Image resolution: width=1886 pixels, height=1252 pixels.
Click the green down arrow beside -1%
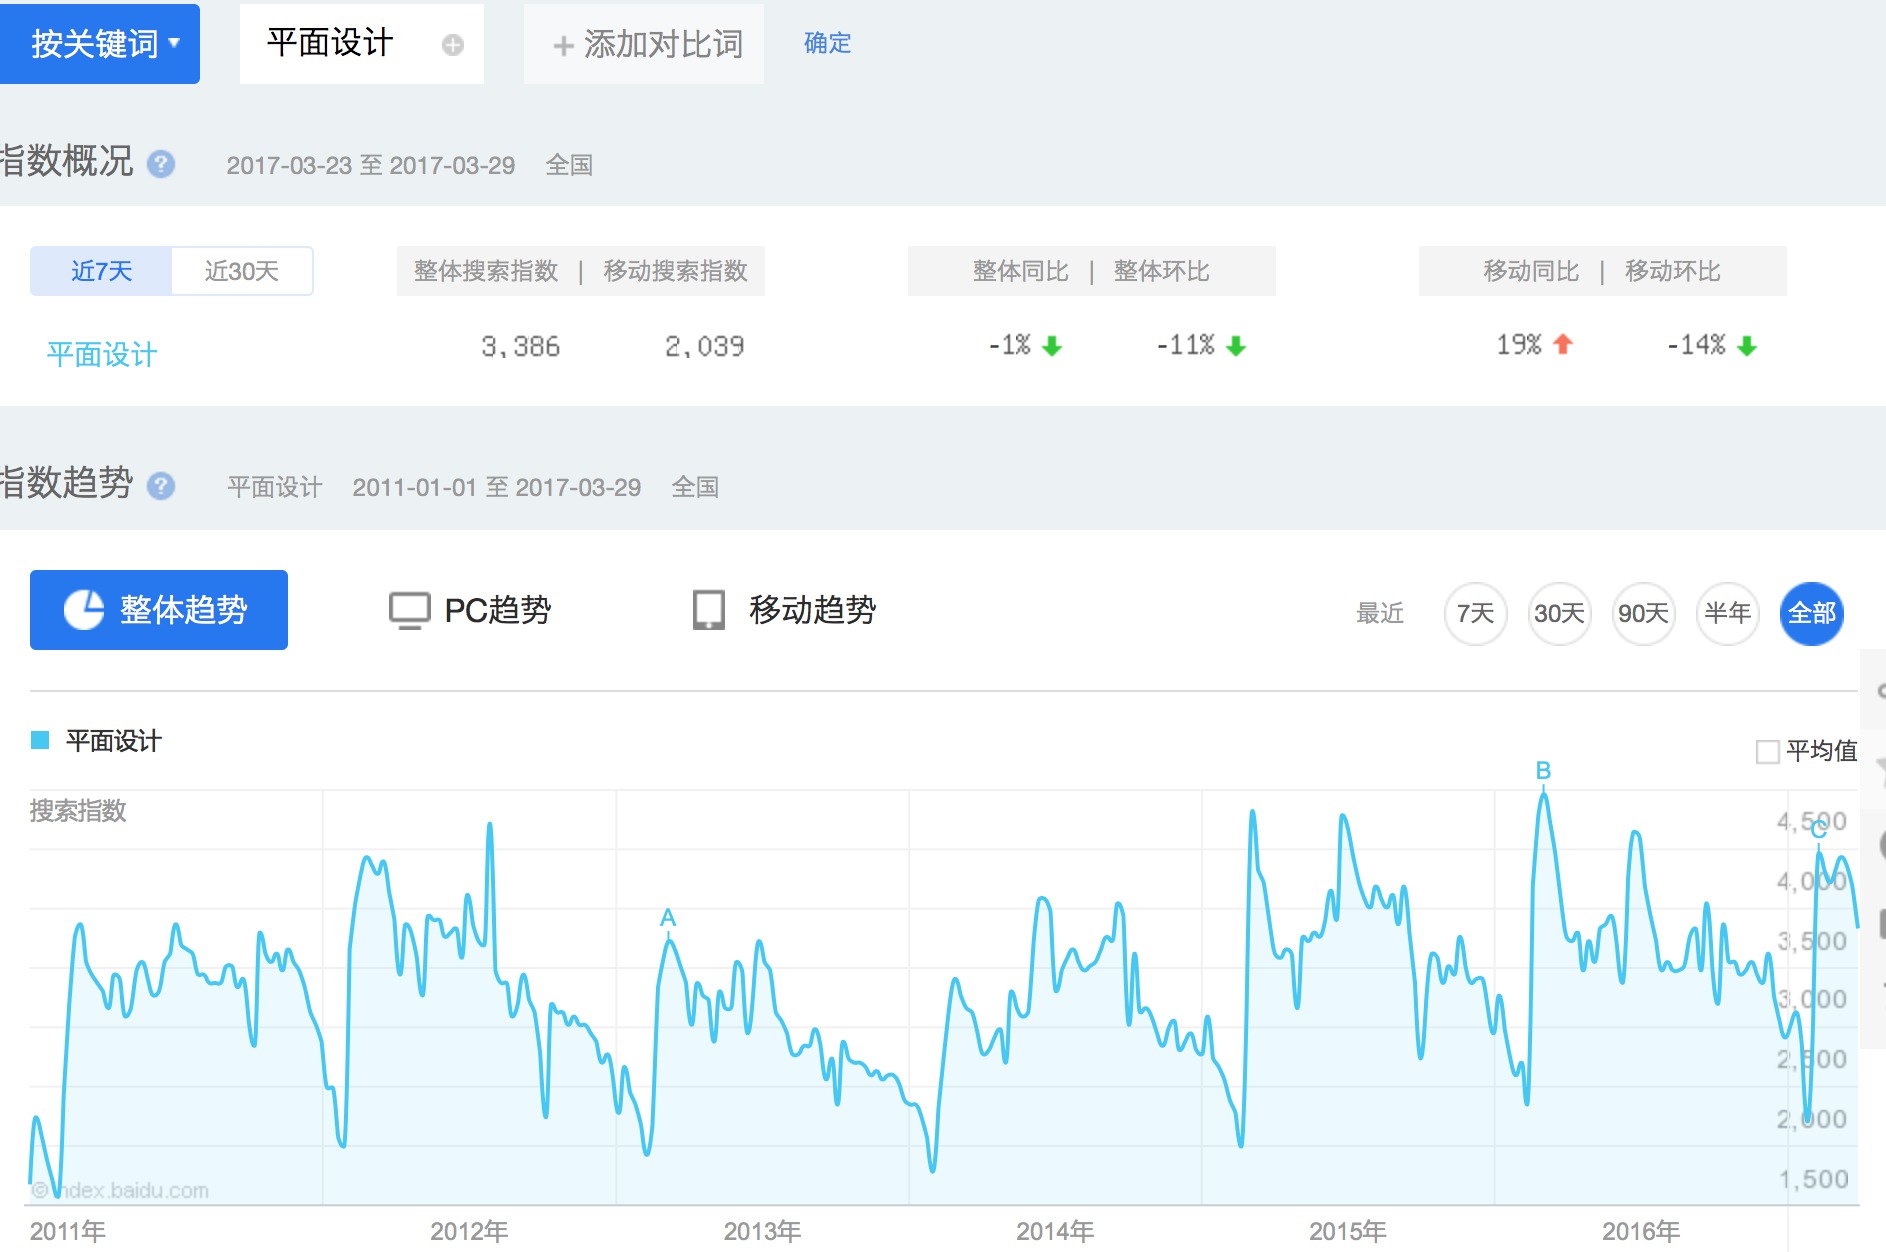click(x=1052, y=346)
